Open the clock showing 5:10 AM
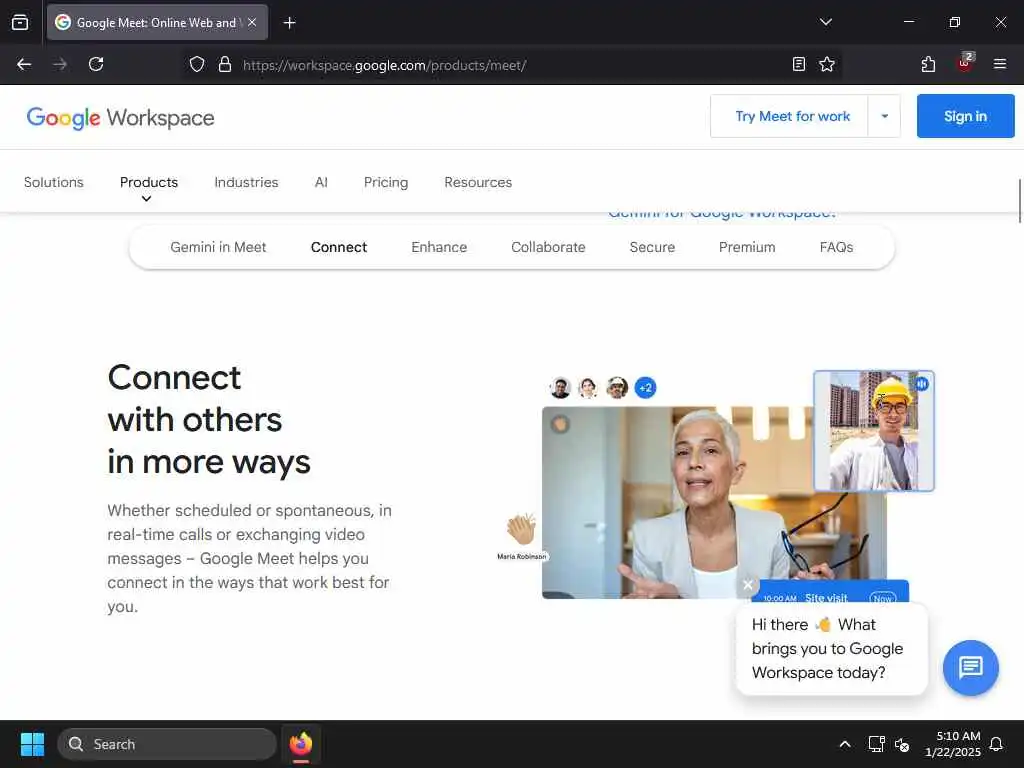 (953, 744)
